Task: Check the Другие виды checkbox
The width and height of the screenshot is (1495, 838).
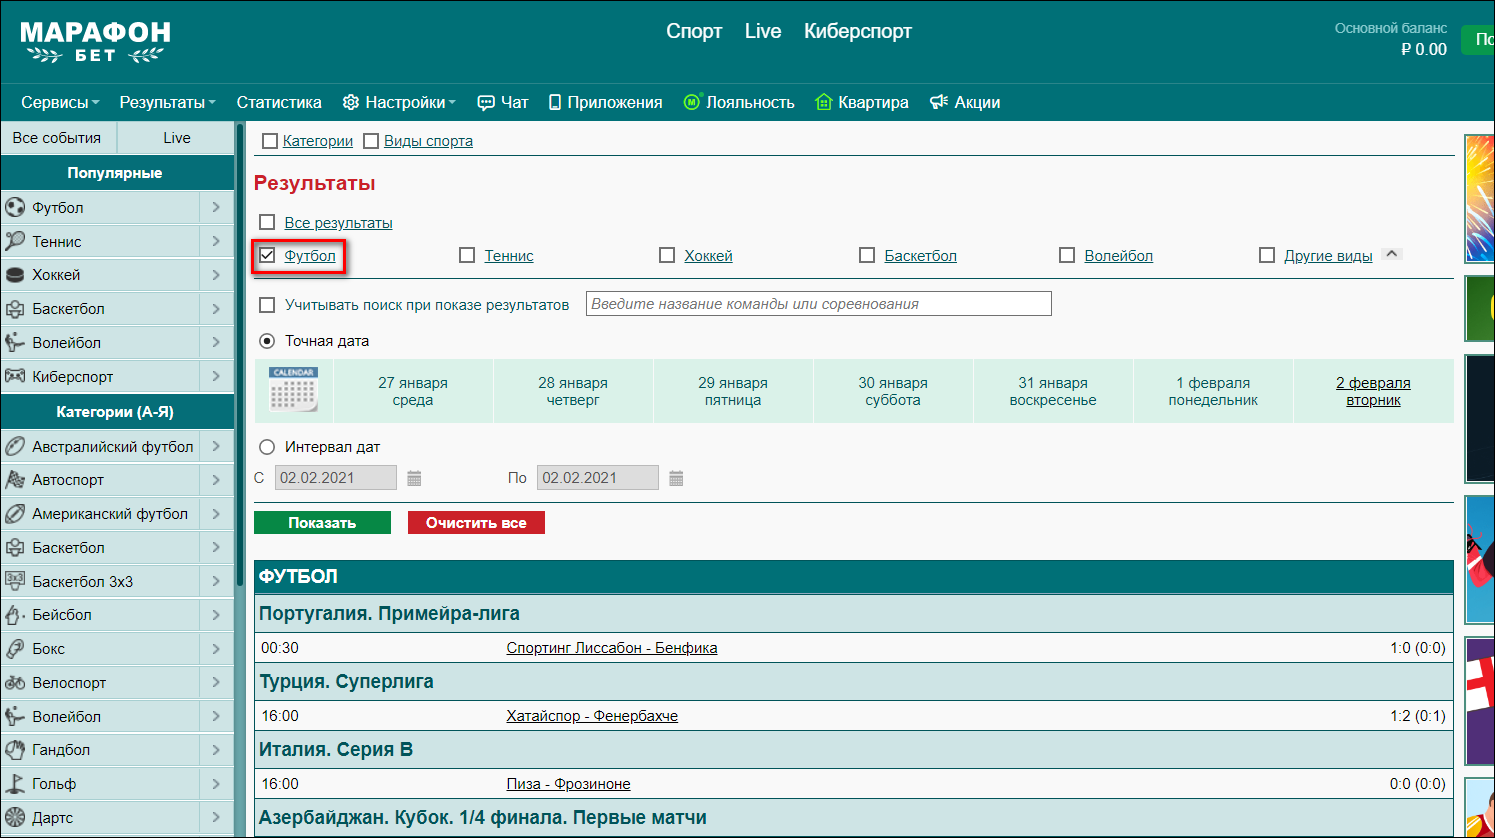Action: 1267,255
